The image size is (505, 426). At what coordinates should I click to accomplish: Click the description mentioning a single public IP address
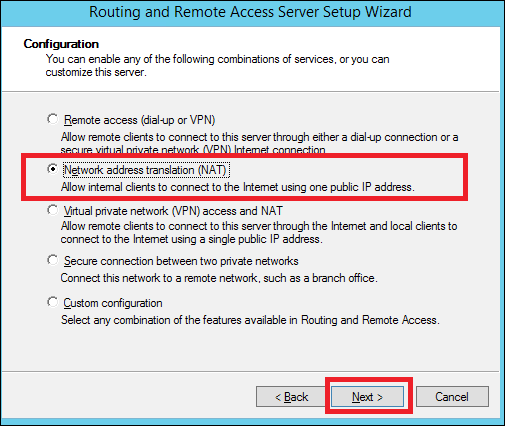tap(259, 233)
